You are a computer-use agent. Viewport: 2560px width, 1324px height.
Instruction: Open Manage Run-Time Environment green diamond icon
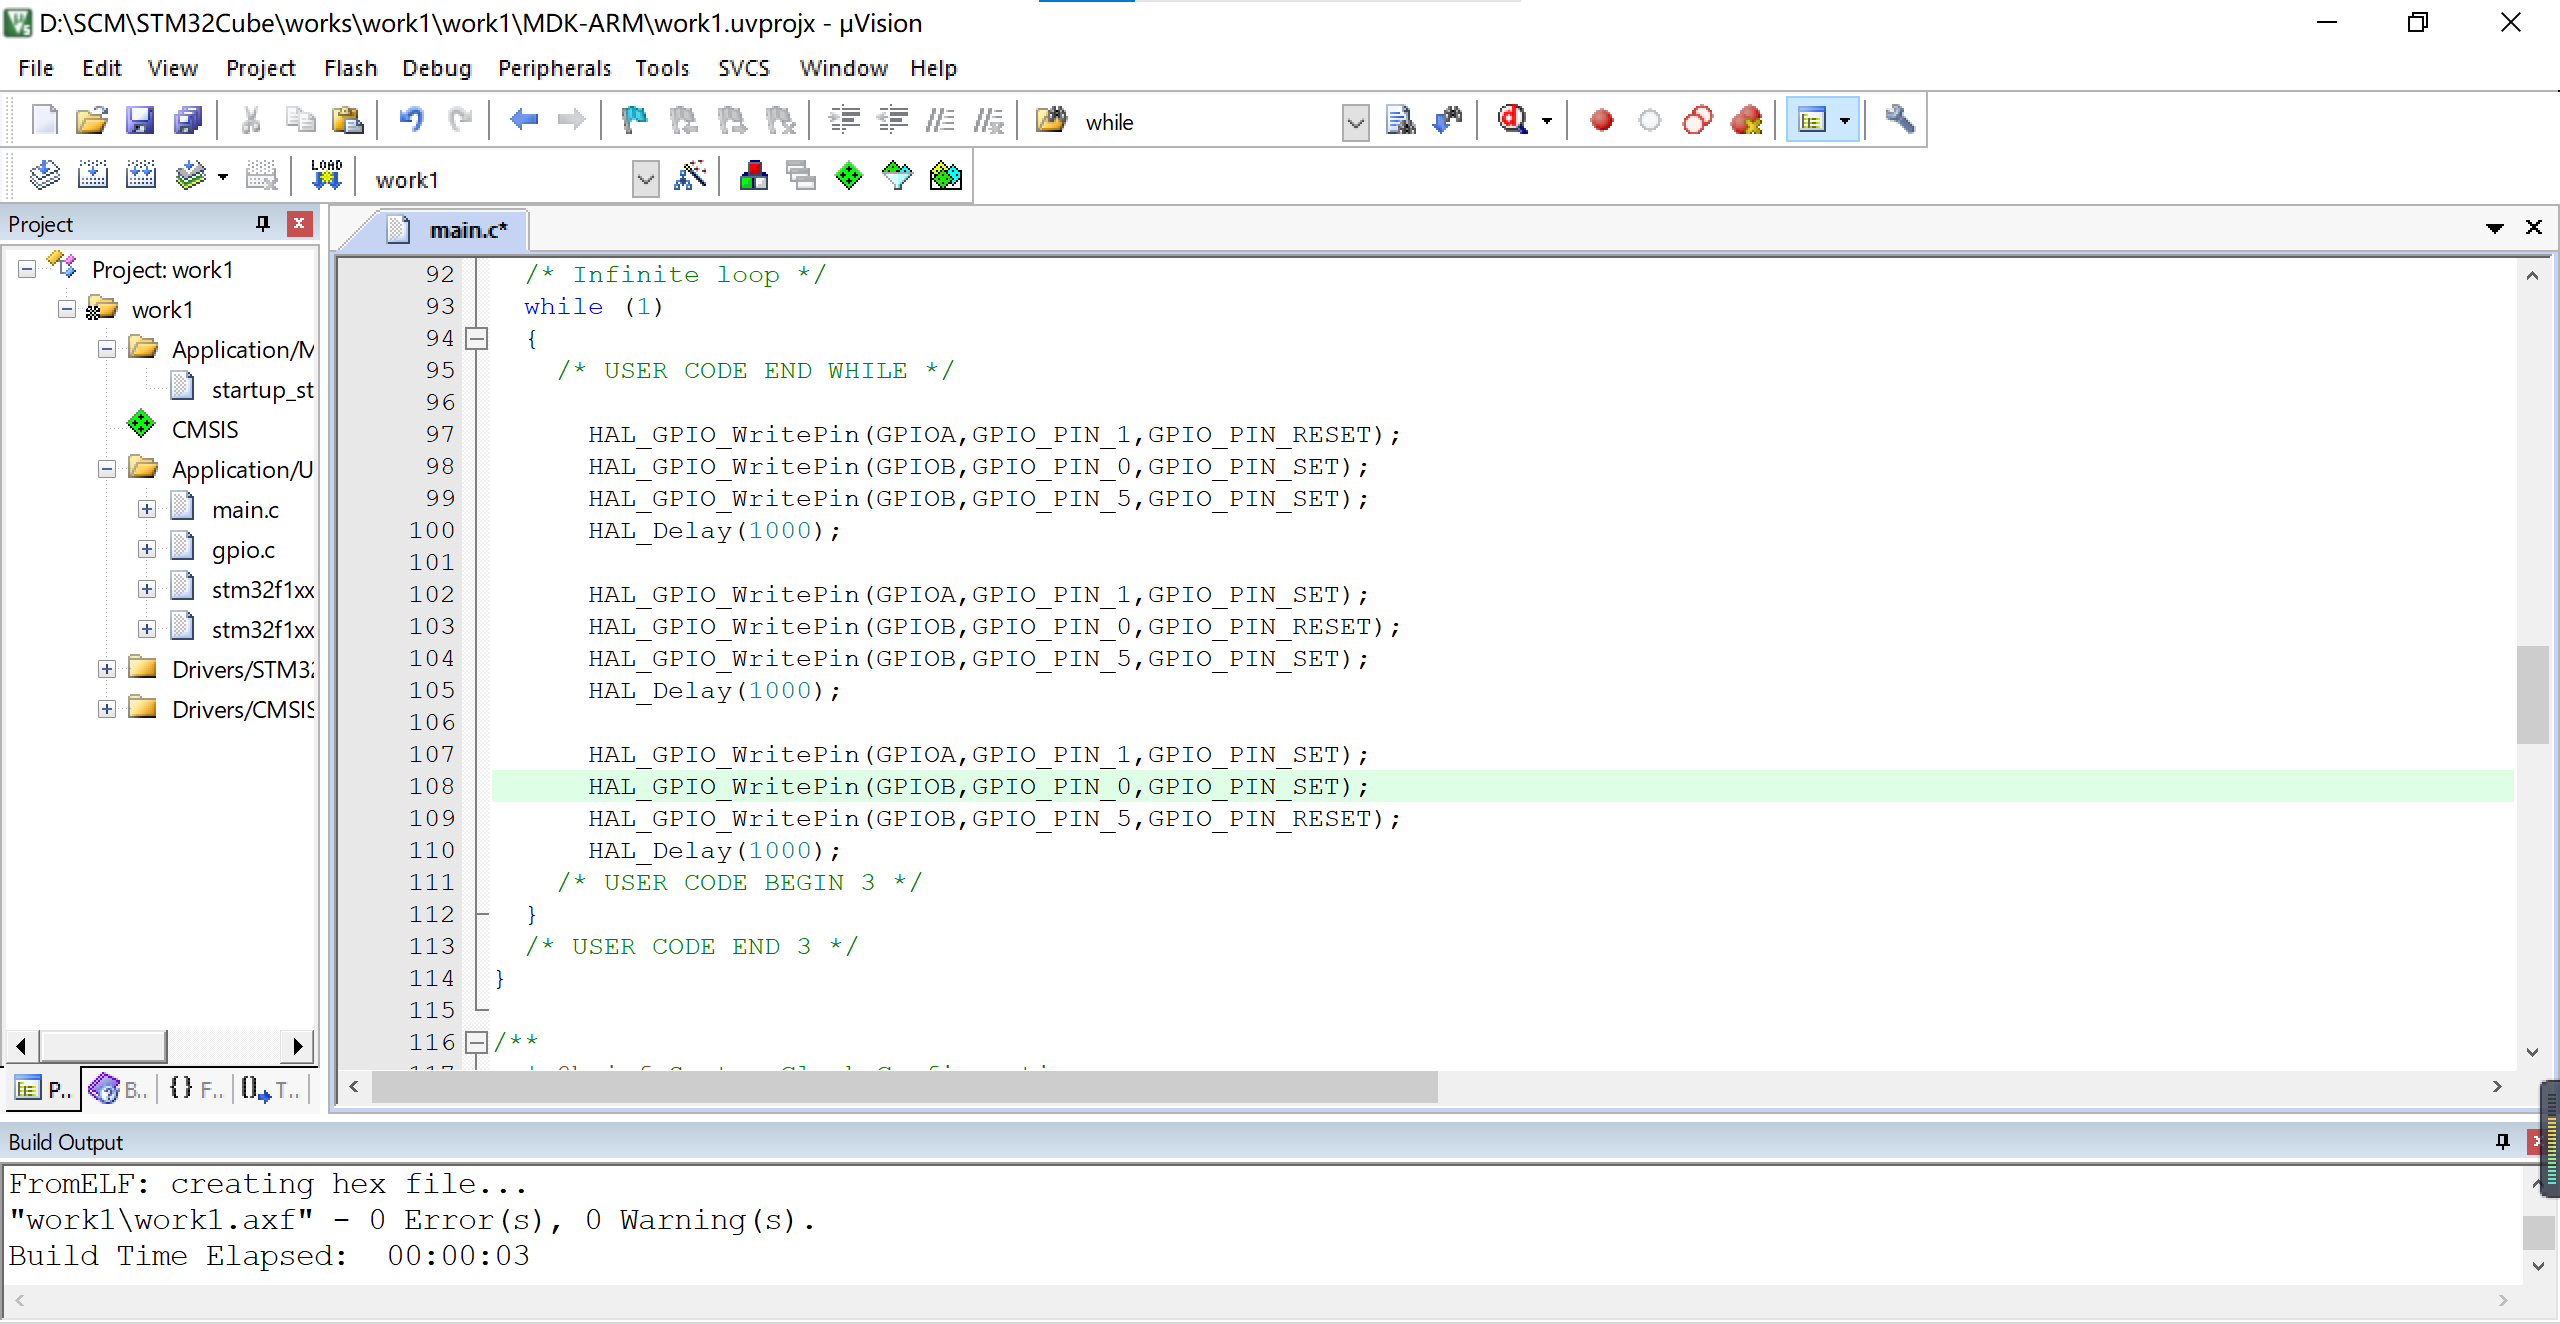(849, 177)
